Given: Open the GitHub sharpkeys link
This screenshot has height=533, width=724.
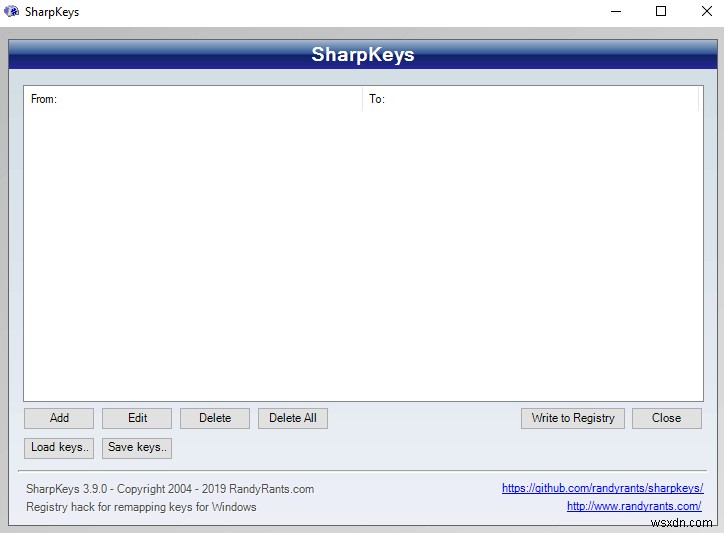Looking at the screenshot, I should pos(602,488).
